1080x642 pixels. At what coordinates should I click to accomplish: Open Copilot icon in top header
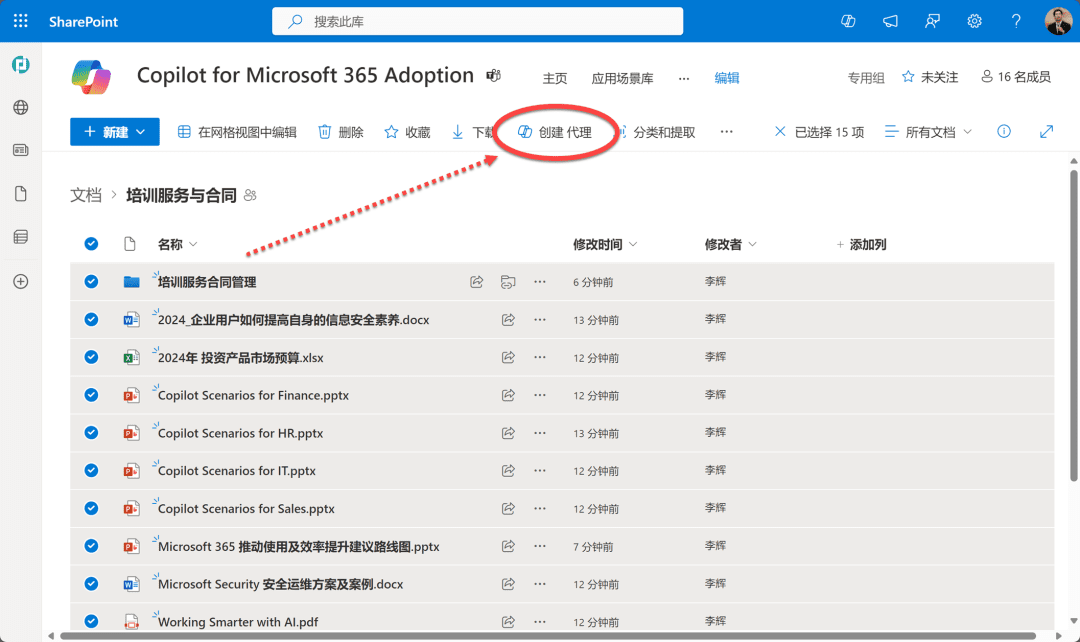[848, 21]
